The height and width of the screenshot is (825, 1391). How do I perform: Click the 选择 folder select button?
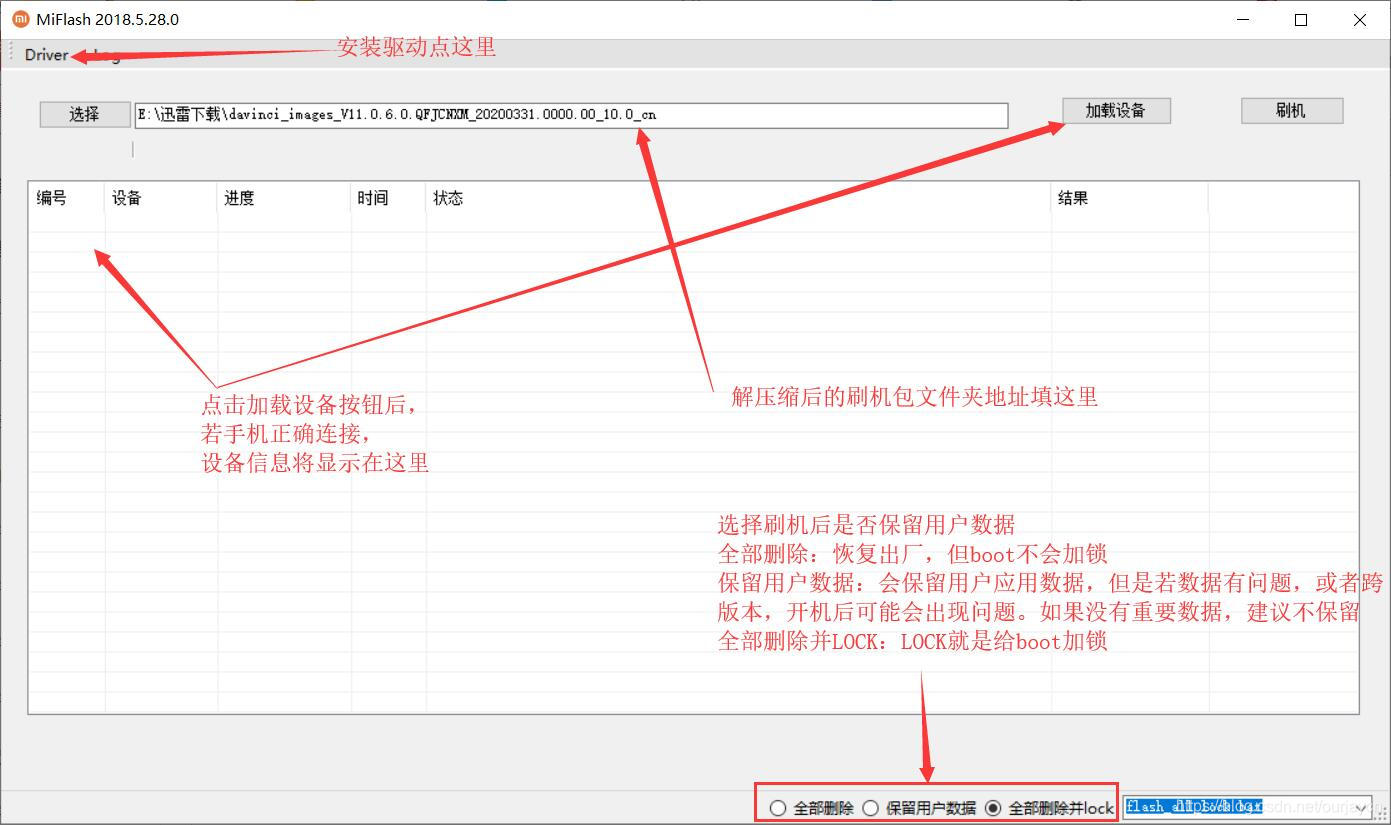point(85,114)
